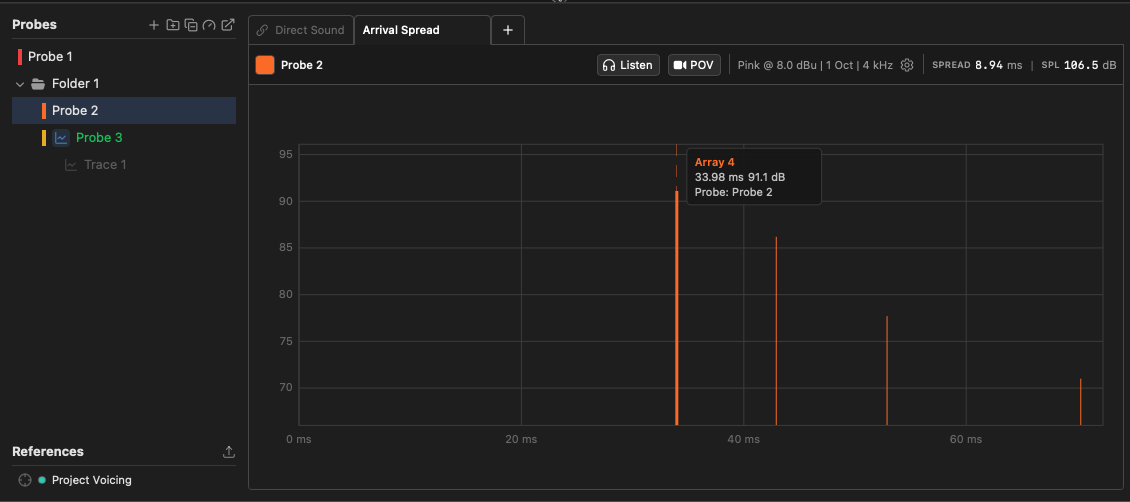This screenshot has width=1130, height=502.
Task: Switch to the Direct Sound tab
Action: [301, 30]
